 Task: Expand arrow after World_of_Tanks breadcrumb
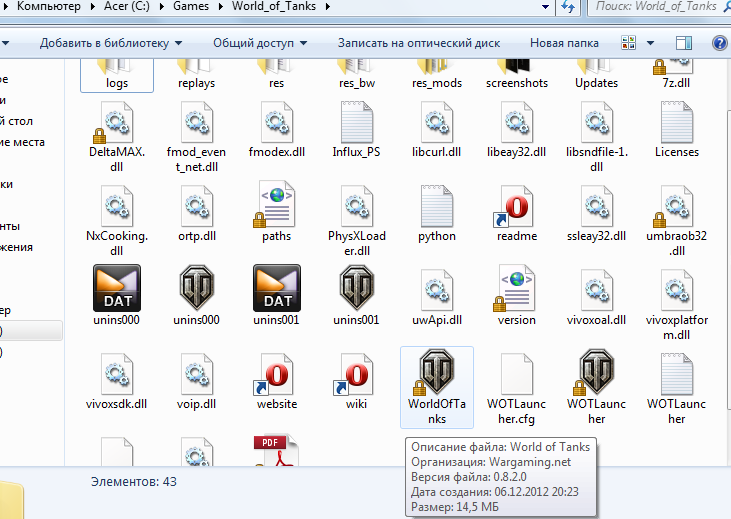328,7
